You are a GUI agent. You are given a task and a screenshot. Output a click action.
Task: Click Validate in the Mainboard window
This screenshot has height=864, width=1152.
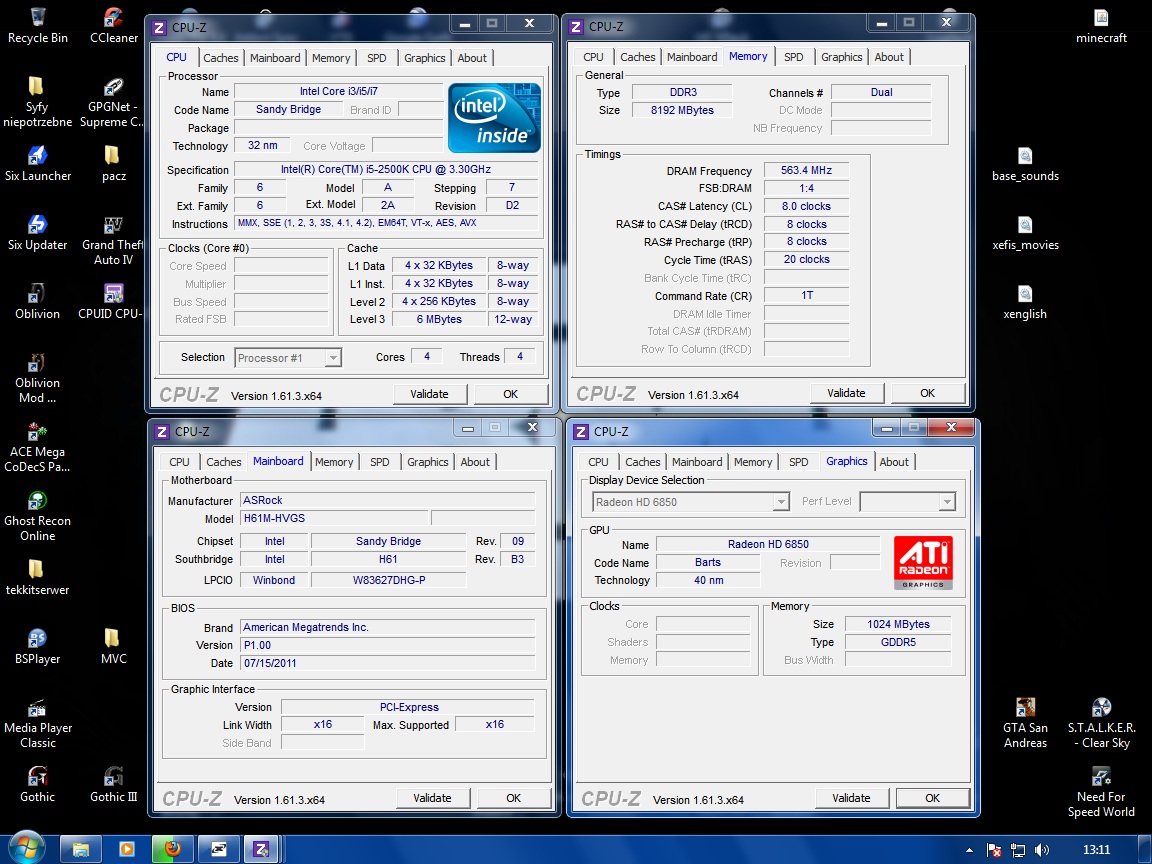pyautogui.click(x=432, y=798)
